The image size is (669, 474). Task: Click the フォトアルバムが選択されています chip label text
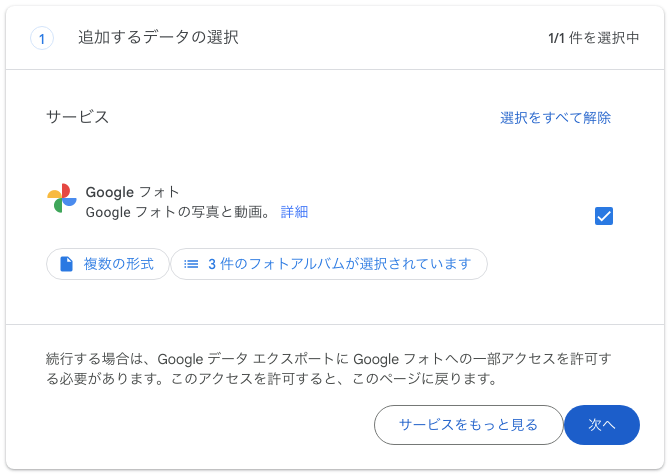360,264
